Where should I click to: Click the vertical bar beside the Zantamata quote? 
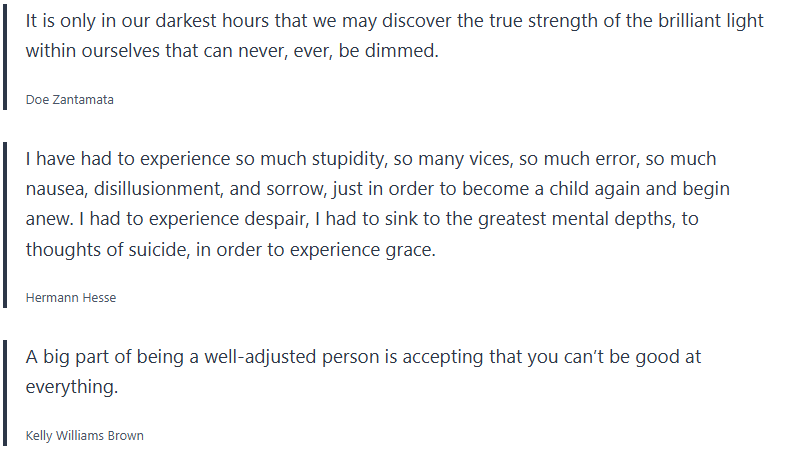click(6, 62)
